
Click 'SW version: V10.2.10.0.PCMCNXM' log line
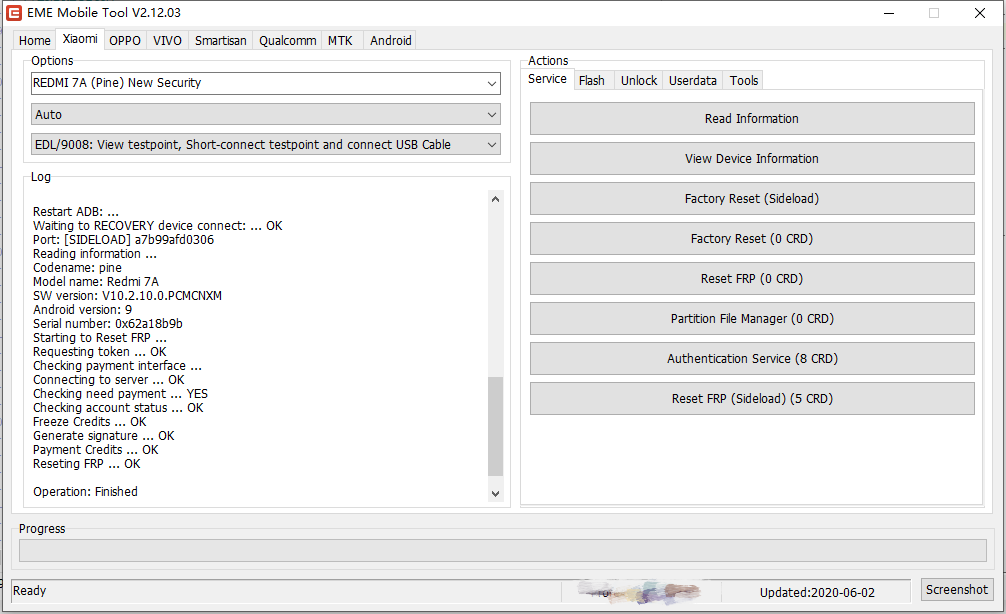pyautogui.click(x=128, y=296)
